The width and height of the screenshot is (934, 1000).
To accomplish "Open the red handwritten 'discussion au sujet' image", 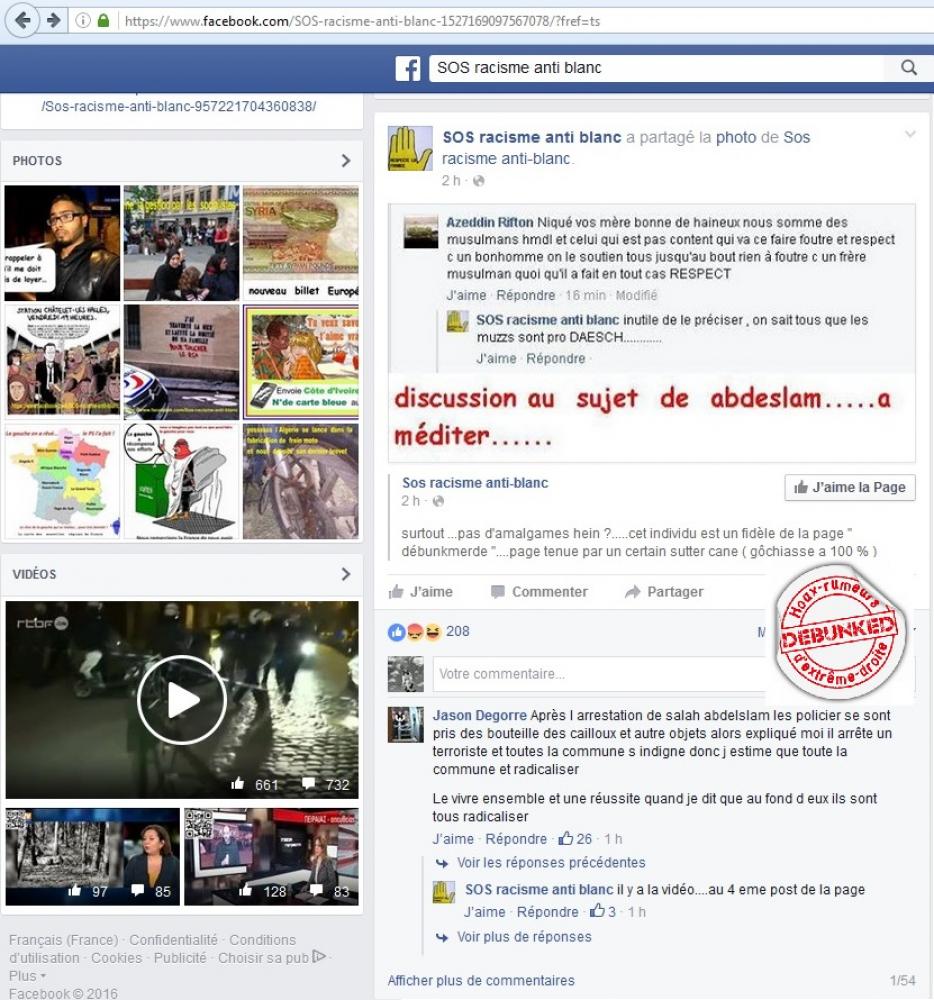I will [x=652, y=333].
